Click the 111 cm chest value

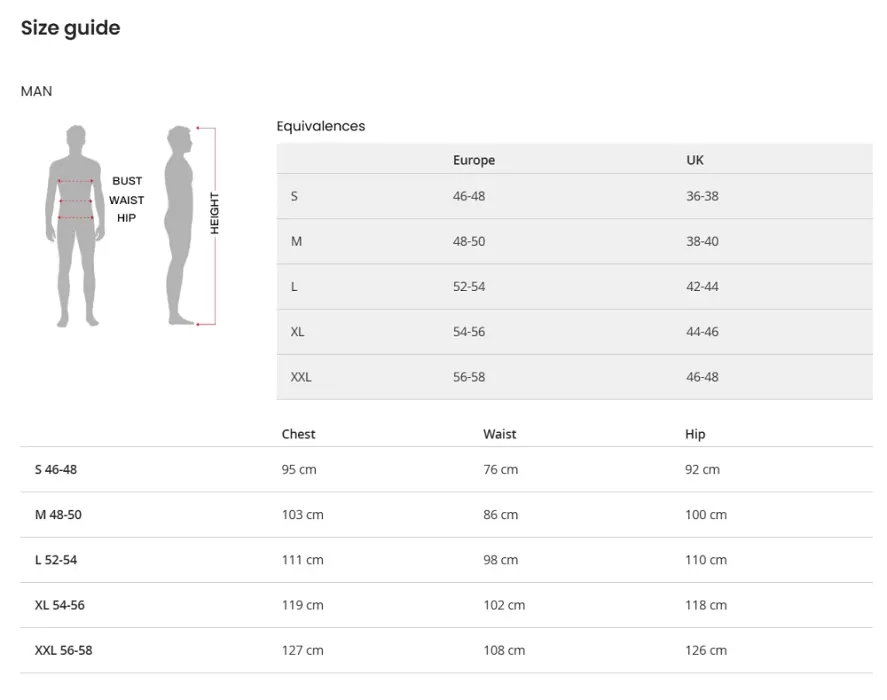click(303, 560)
